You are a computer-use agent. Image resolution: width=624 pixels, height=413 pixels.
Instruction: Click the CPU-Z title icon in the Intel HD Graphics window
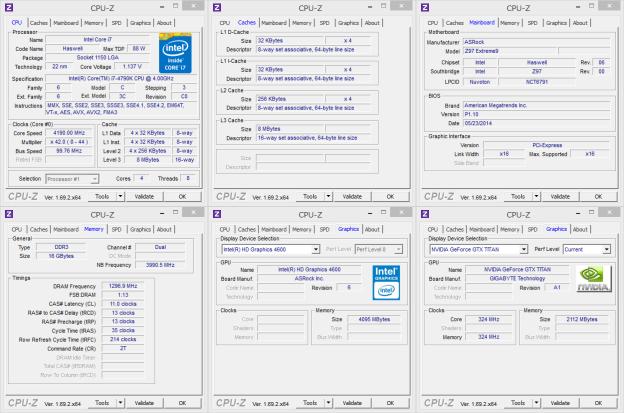217,214
